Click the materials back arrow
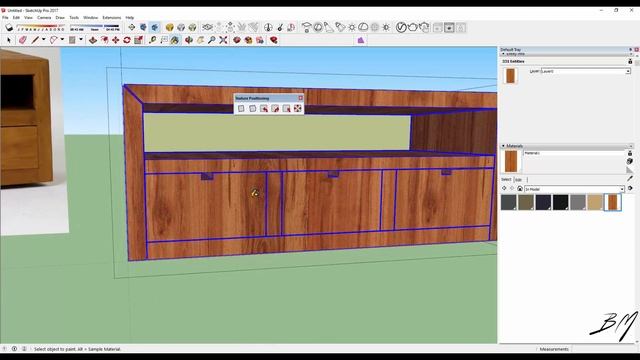Viewport: 640px width, 360px height. coord(504,189)
